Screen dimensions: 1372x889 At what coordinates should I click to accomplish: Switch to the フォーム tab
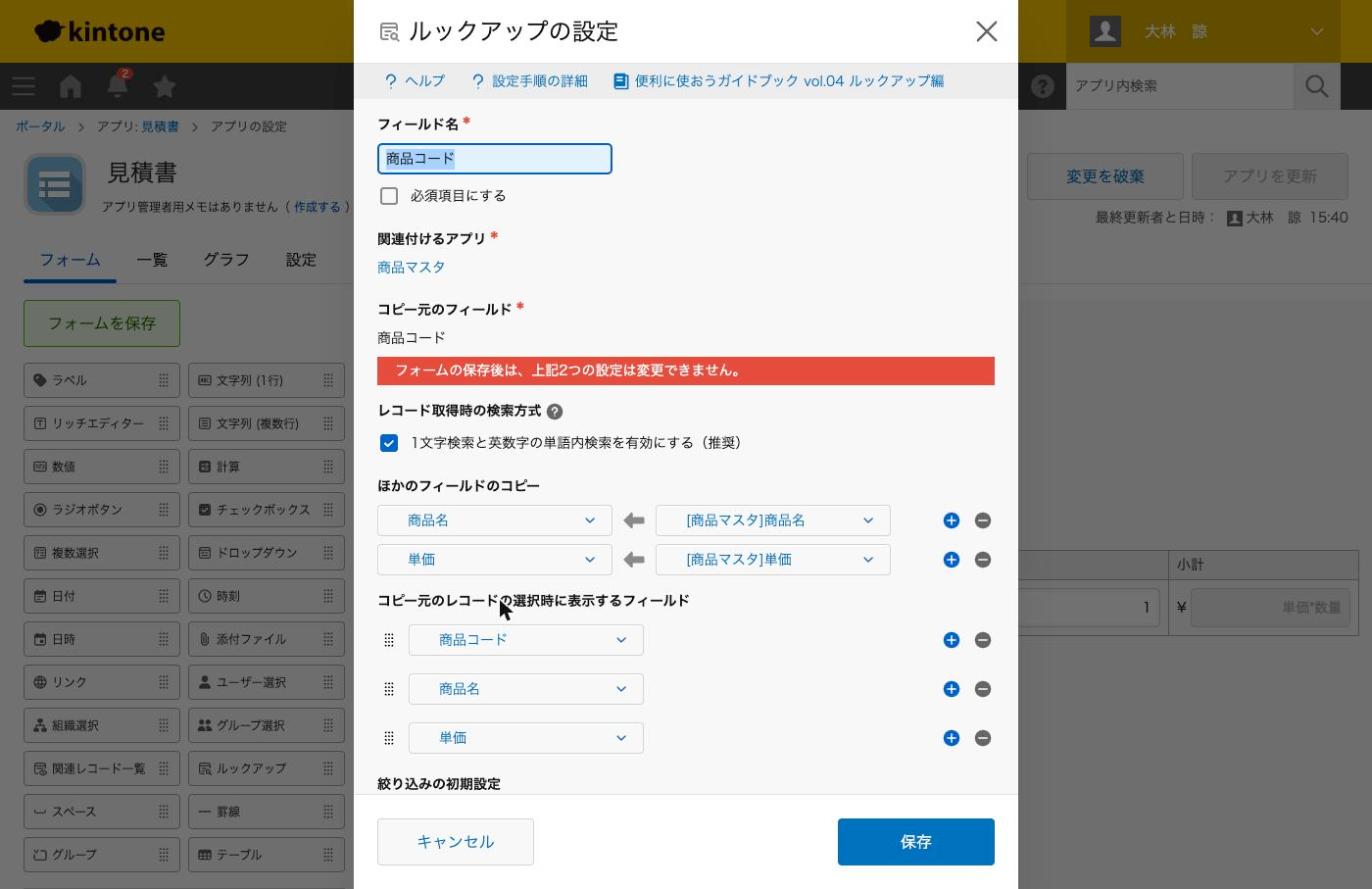click(x=70, y=260)
